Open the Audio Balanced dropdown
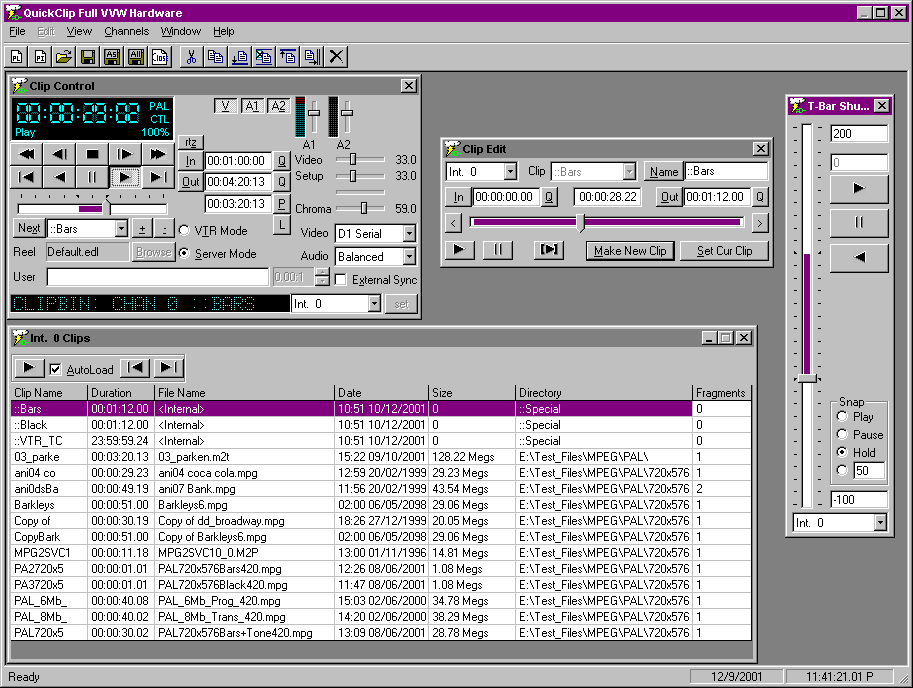This screenshot has width=913, height=688. coord(409,256)
